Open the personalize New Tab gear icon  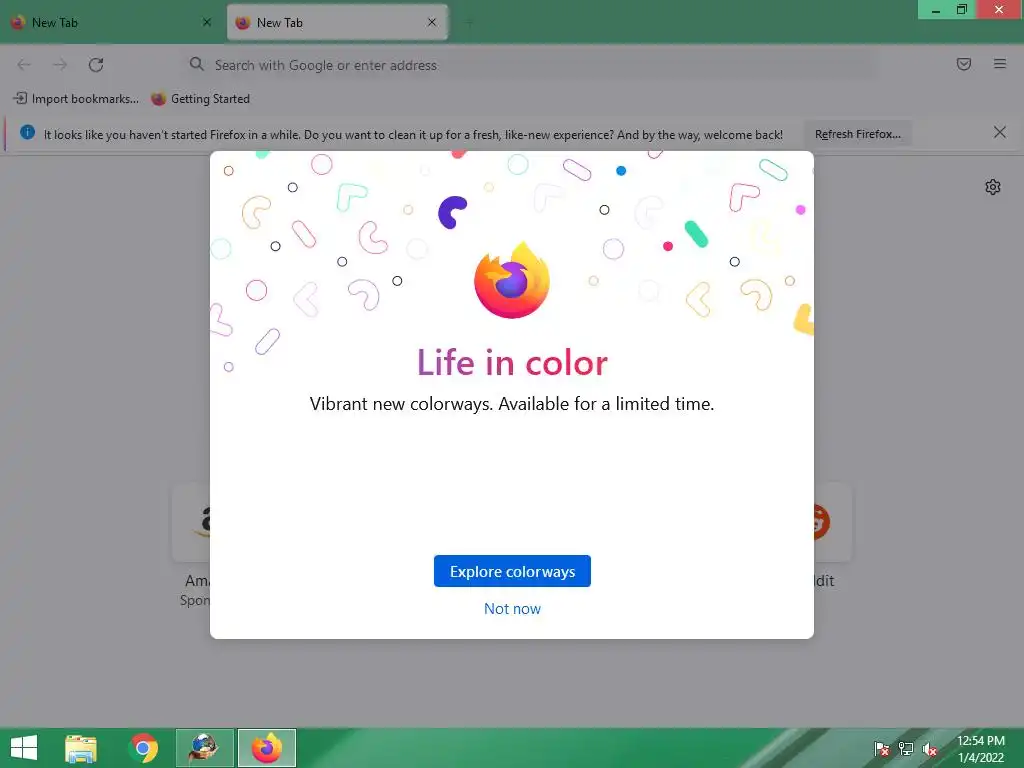coord(993,187)
